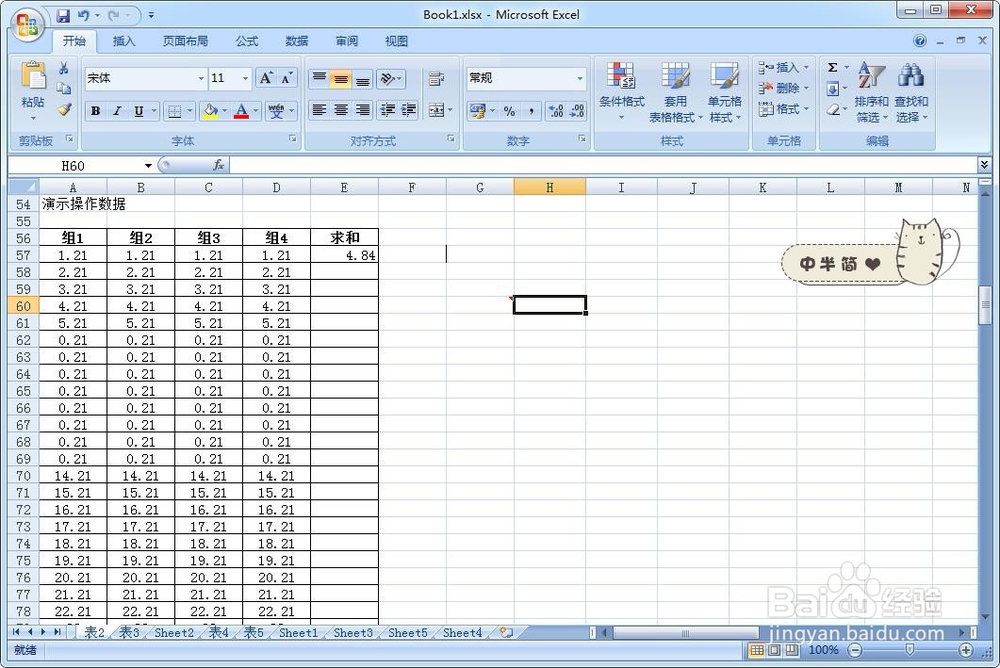Bottom-align cell contents
The height and width of the screenshot is (668, 1000).
click(362, 78)
